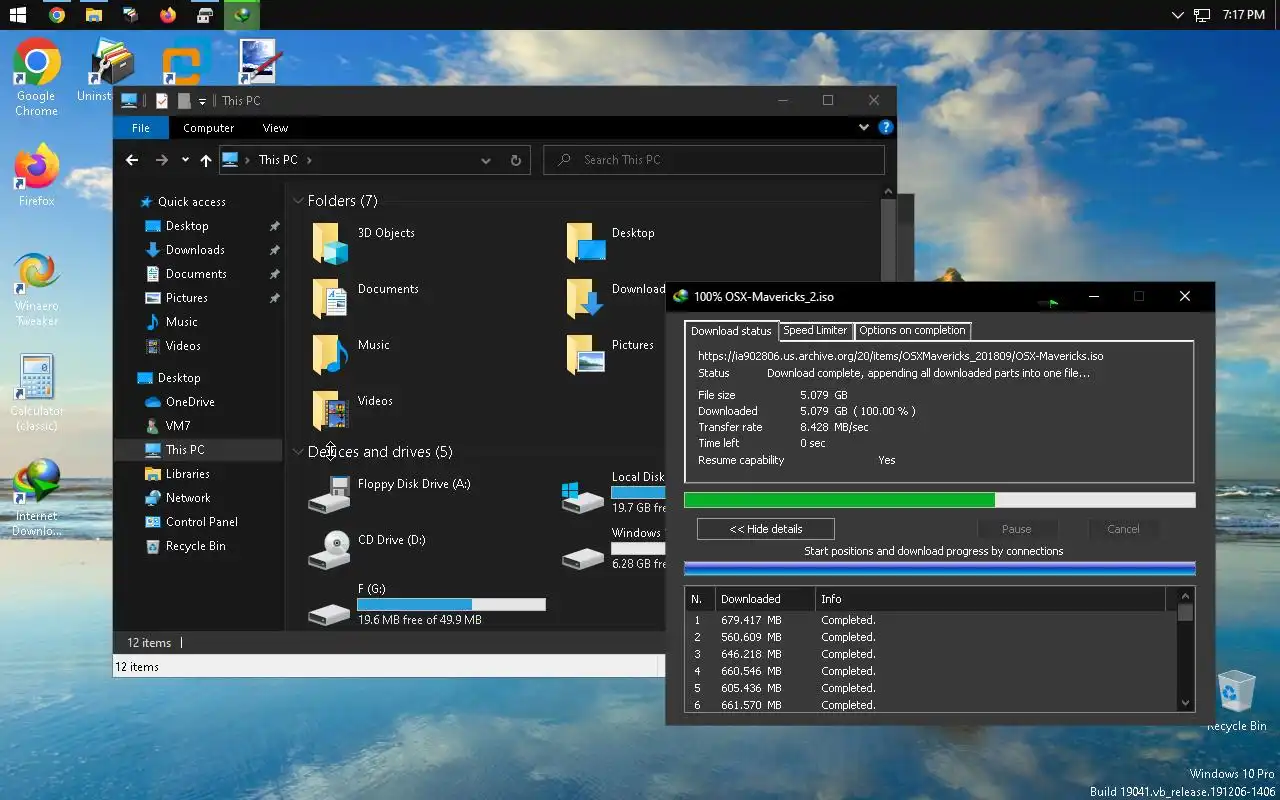Click the active IDM taskbar icon

(x=241, y=15)
